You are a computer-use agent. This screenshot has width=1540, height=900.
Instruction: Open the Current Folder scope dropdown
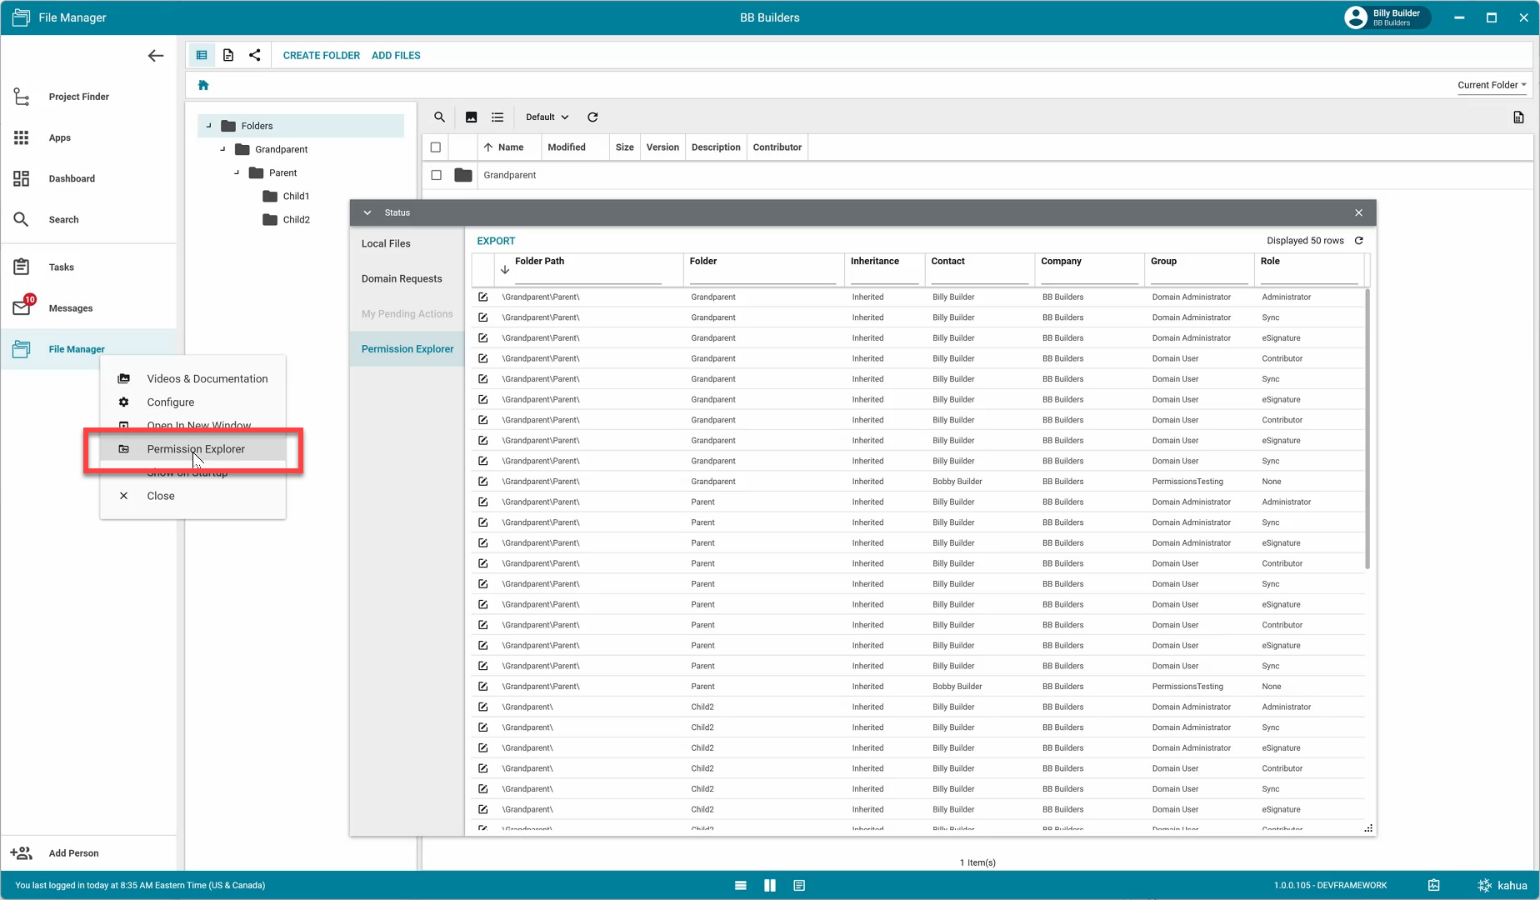[1491, 85]
